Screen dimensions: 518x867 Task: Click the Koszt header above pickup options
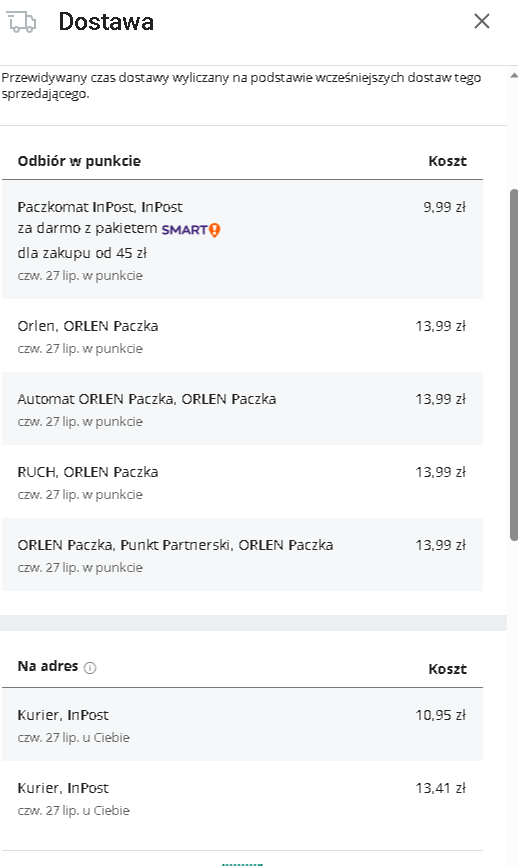(447, 161)
